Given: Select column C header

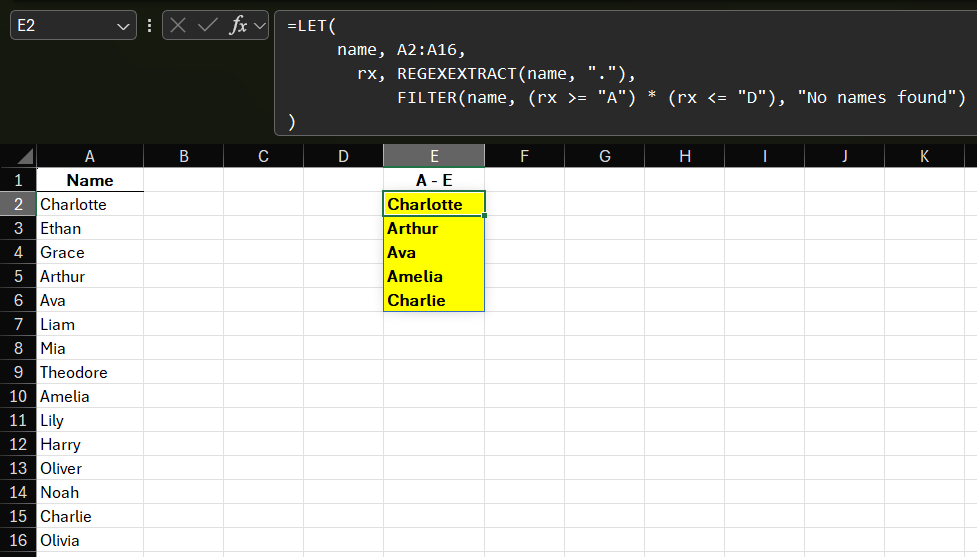Looking at the screenshot, I should click(263, 156).
